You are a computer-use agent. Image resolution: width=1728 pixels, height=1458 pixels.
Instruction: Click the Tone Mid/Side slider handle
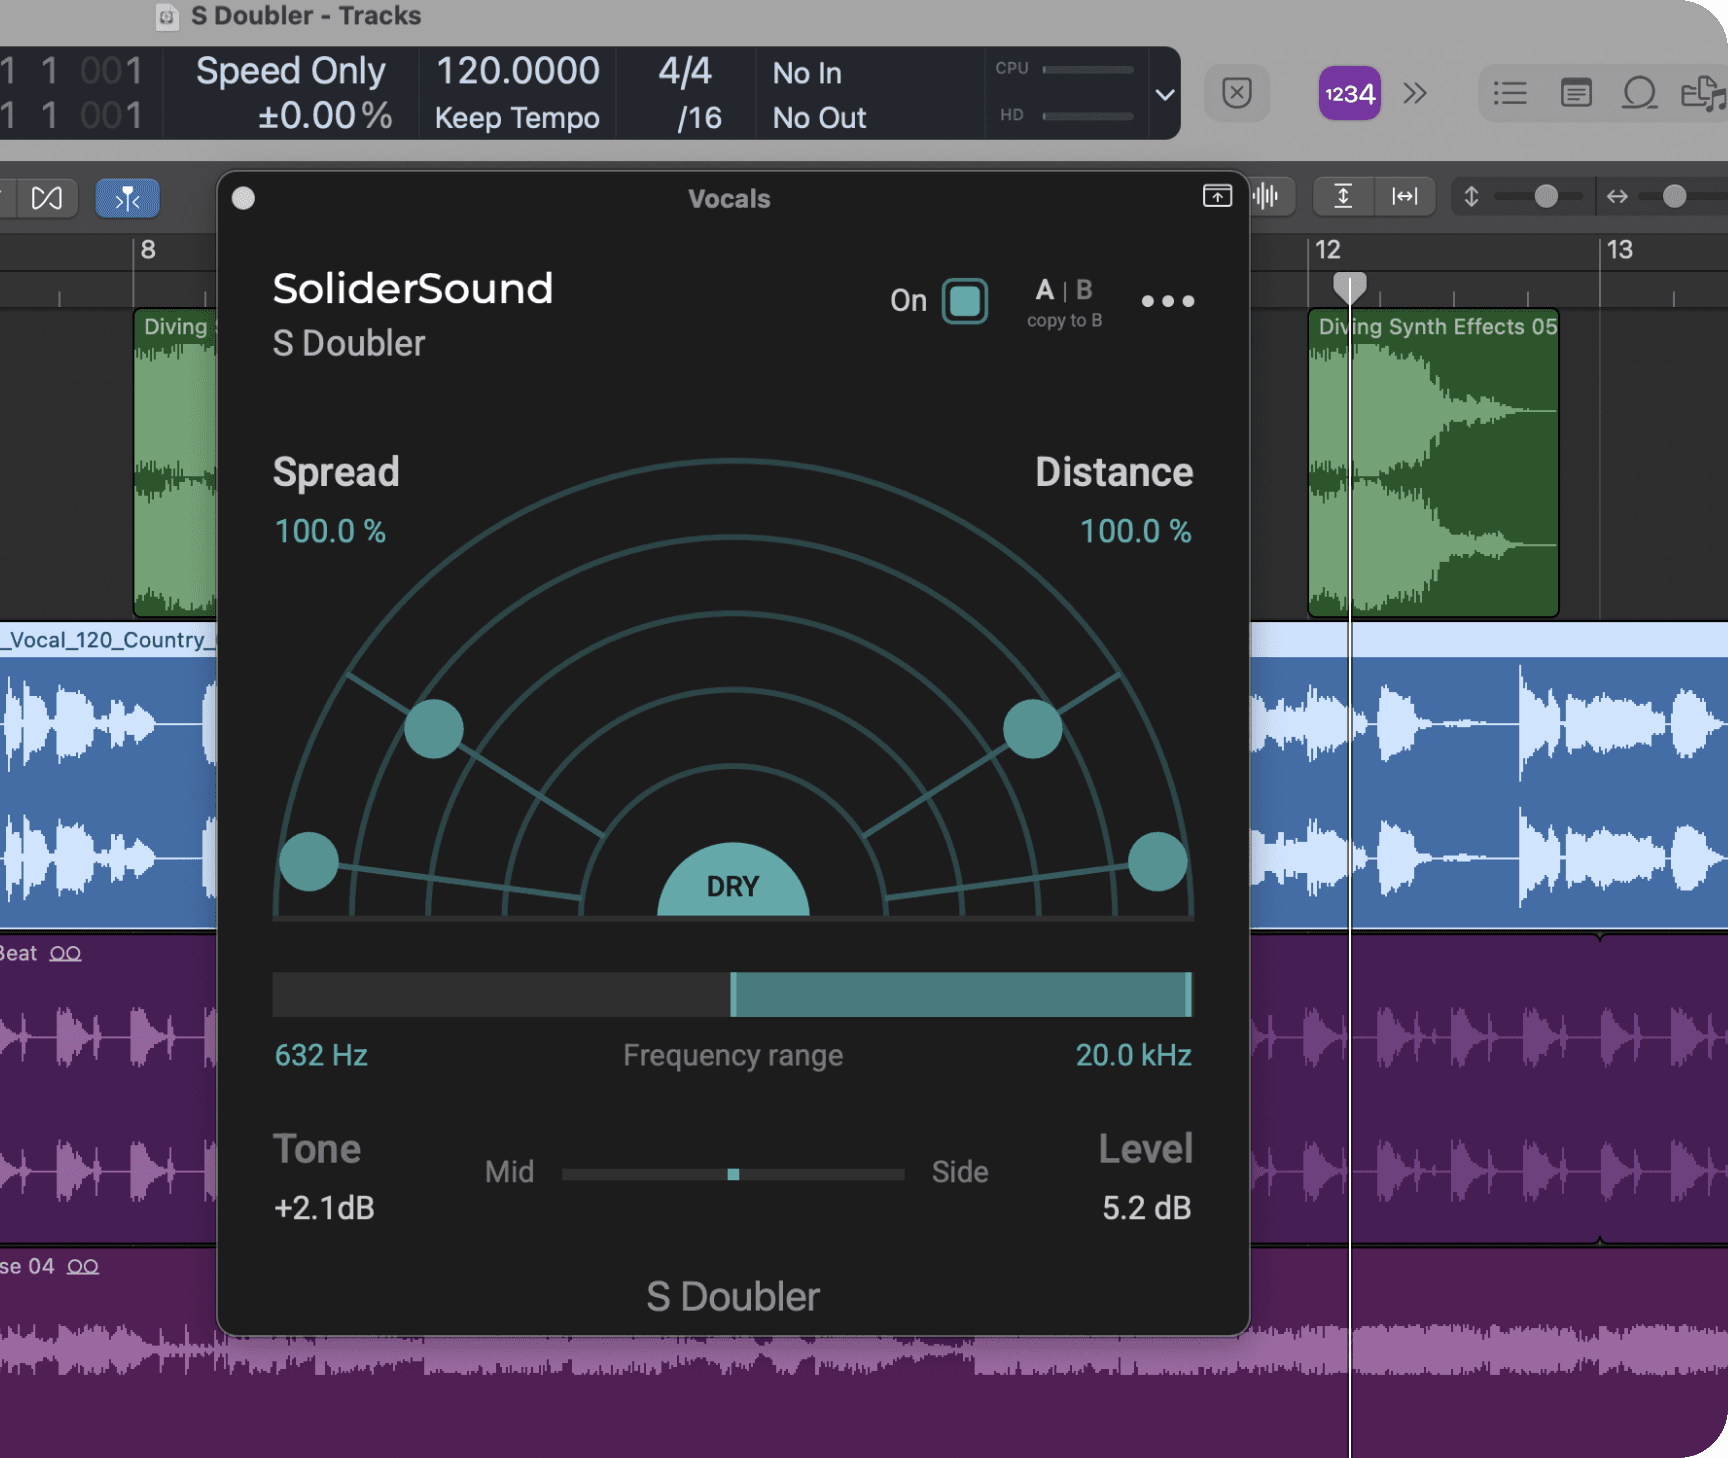(734, 1174)
